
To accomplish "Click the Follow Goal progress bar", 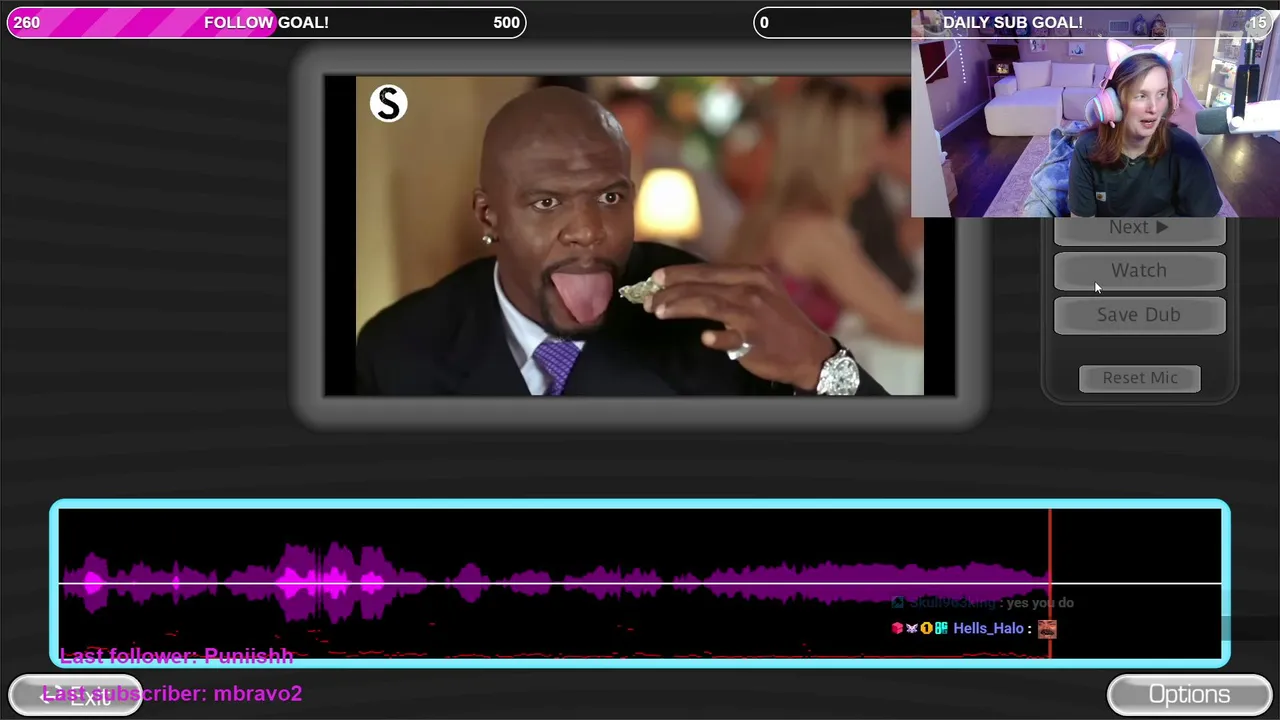I will pyautogui.click(x=266, y=23).
